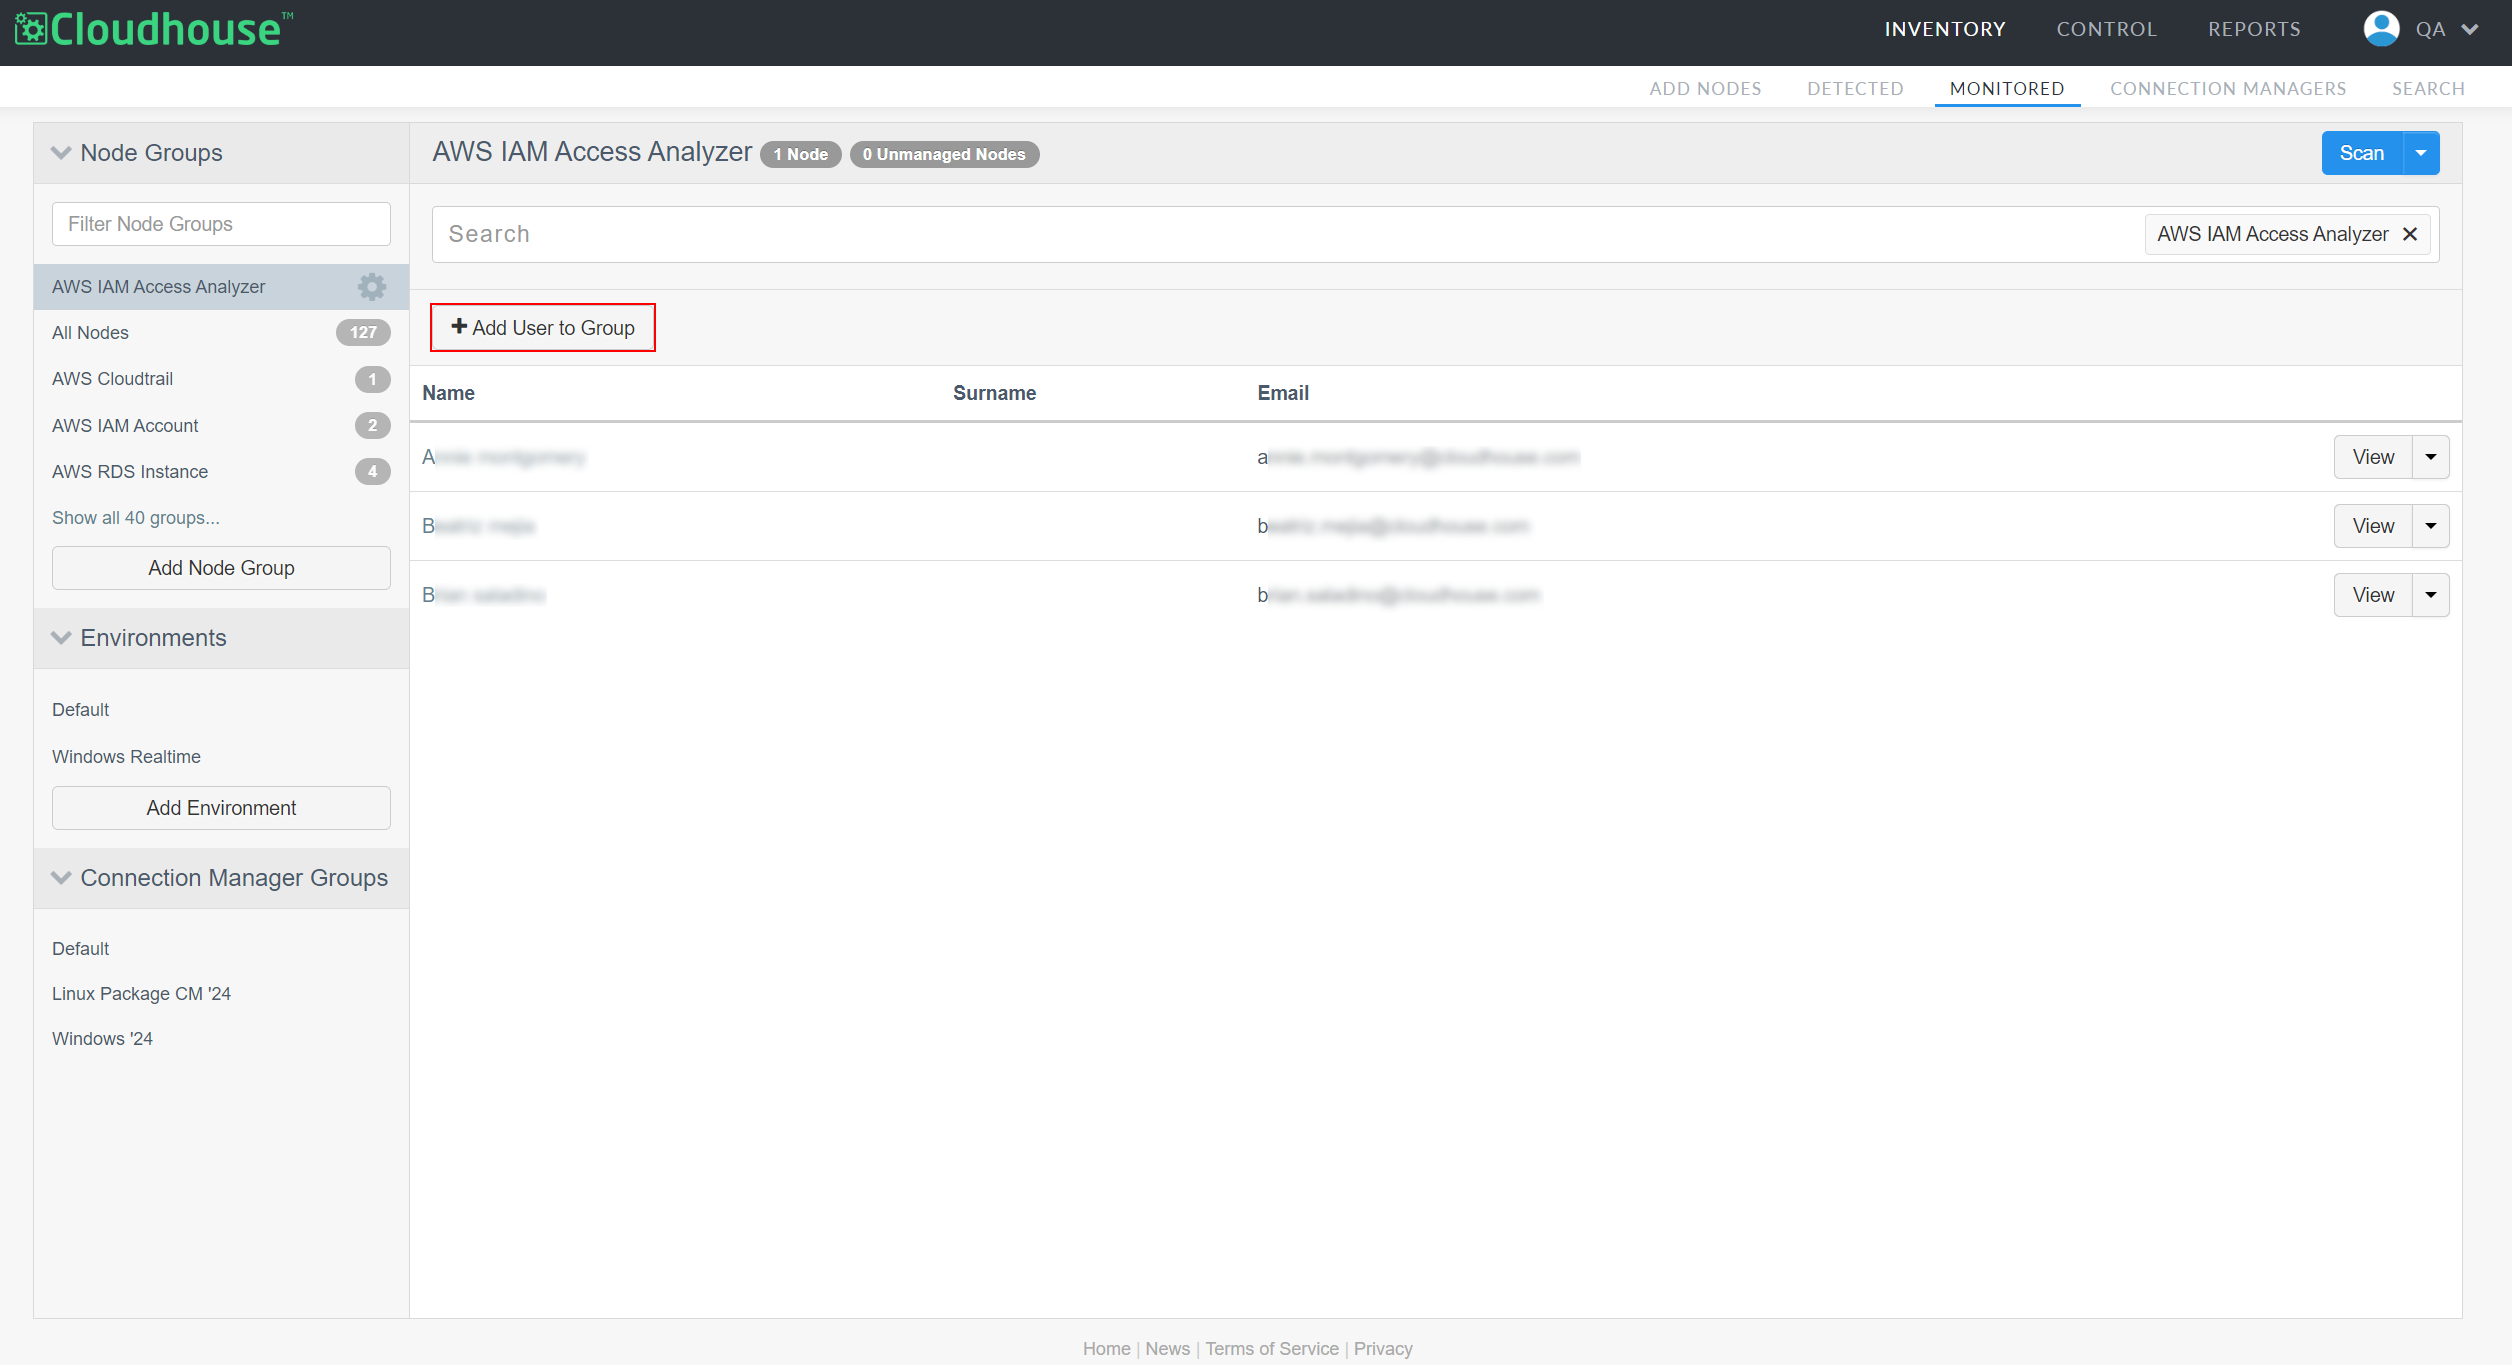Switch to the Add Nodes tab
Image resolution: width=2512 pixels, height=1365 pixels.
click(x=1705, y=88)
